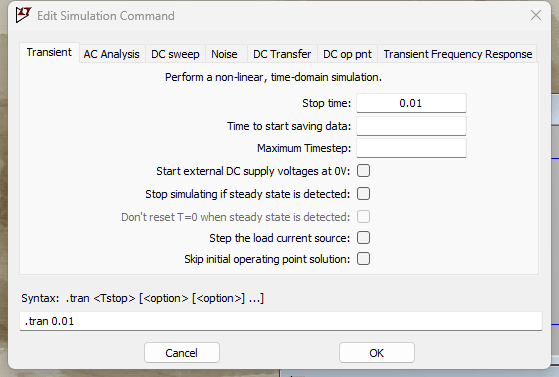Click the Don't reset T=0 checkbox
The image size is (559, 377).
(363, 216)
